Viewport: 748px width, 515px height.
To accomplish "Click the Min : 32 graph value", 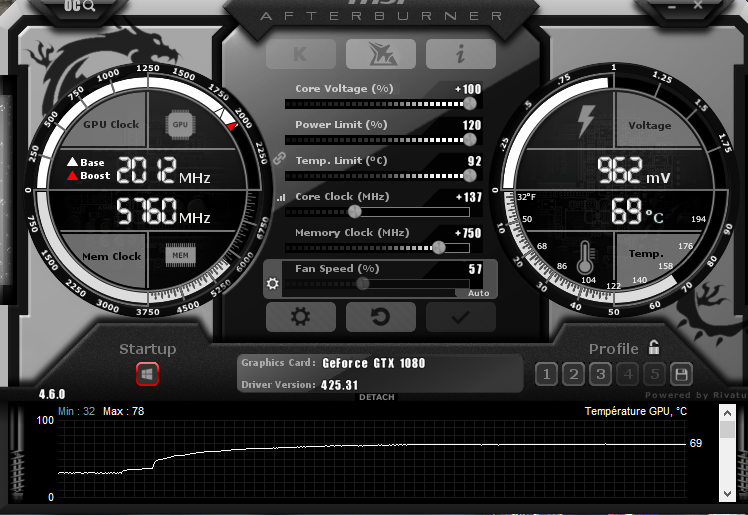I will pyautogui.click(x=76, y=412).
